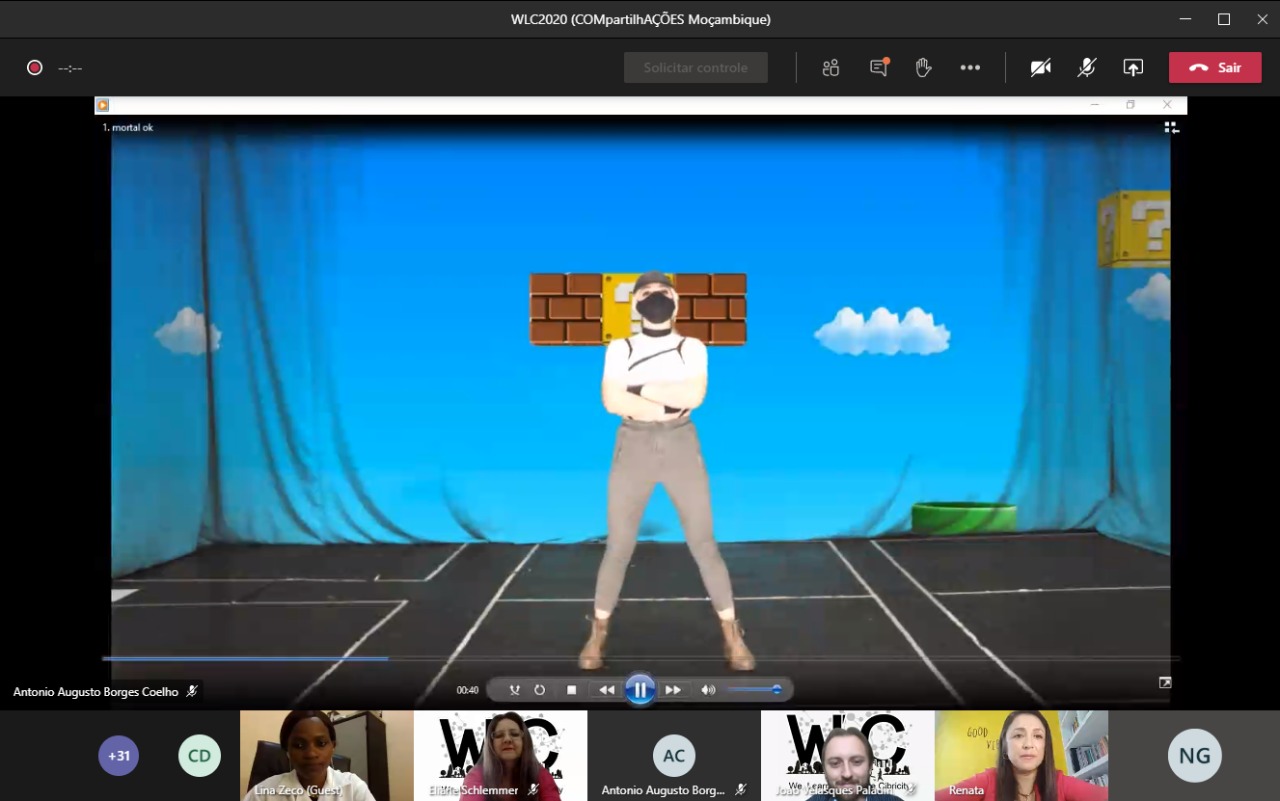Select Eliane Schlemmer's video thumbnail
Image resolution: width=1280 pixels, height=801 pixels.
(x=501, y=756)
